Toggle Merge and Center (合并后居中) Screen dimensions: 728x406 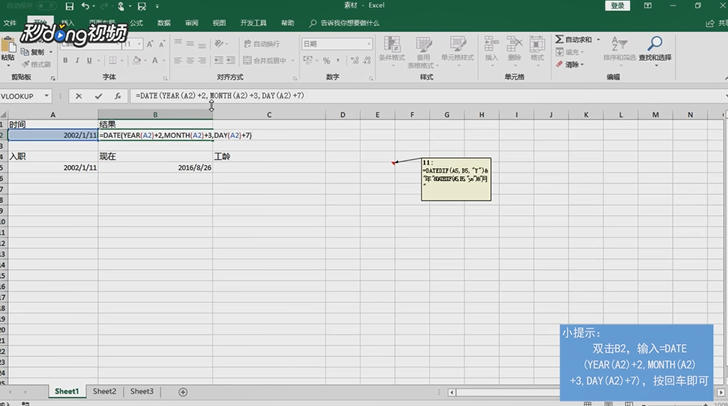[x=265, y=60]
